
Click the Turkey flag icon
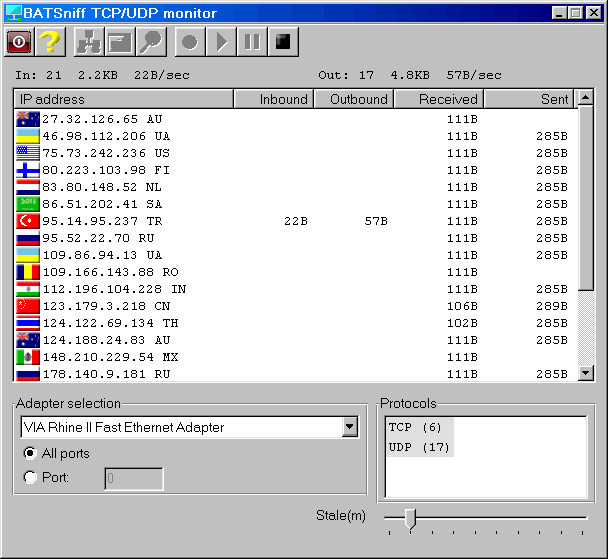pos(28,221)
